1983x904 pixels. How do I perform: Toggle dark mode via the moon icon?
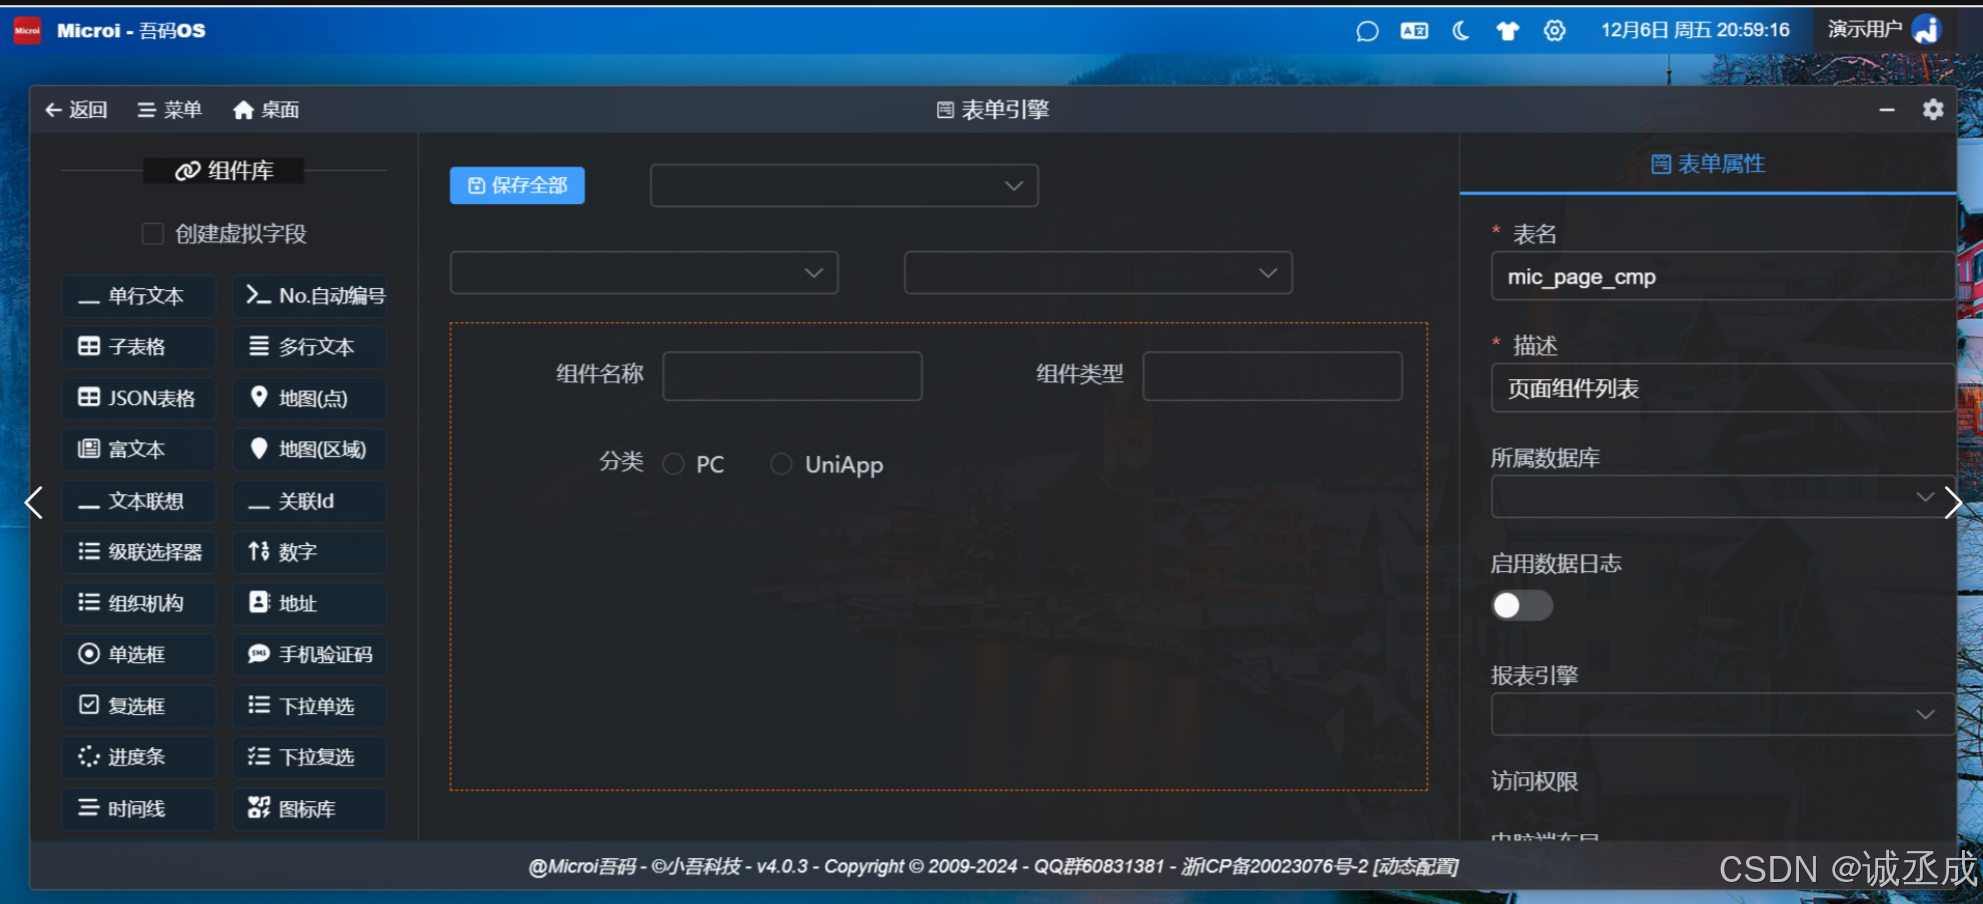point(1460,31)
